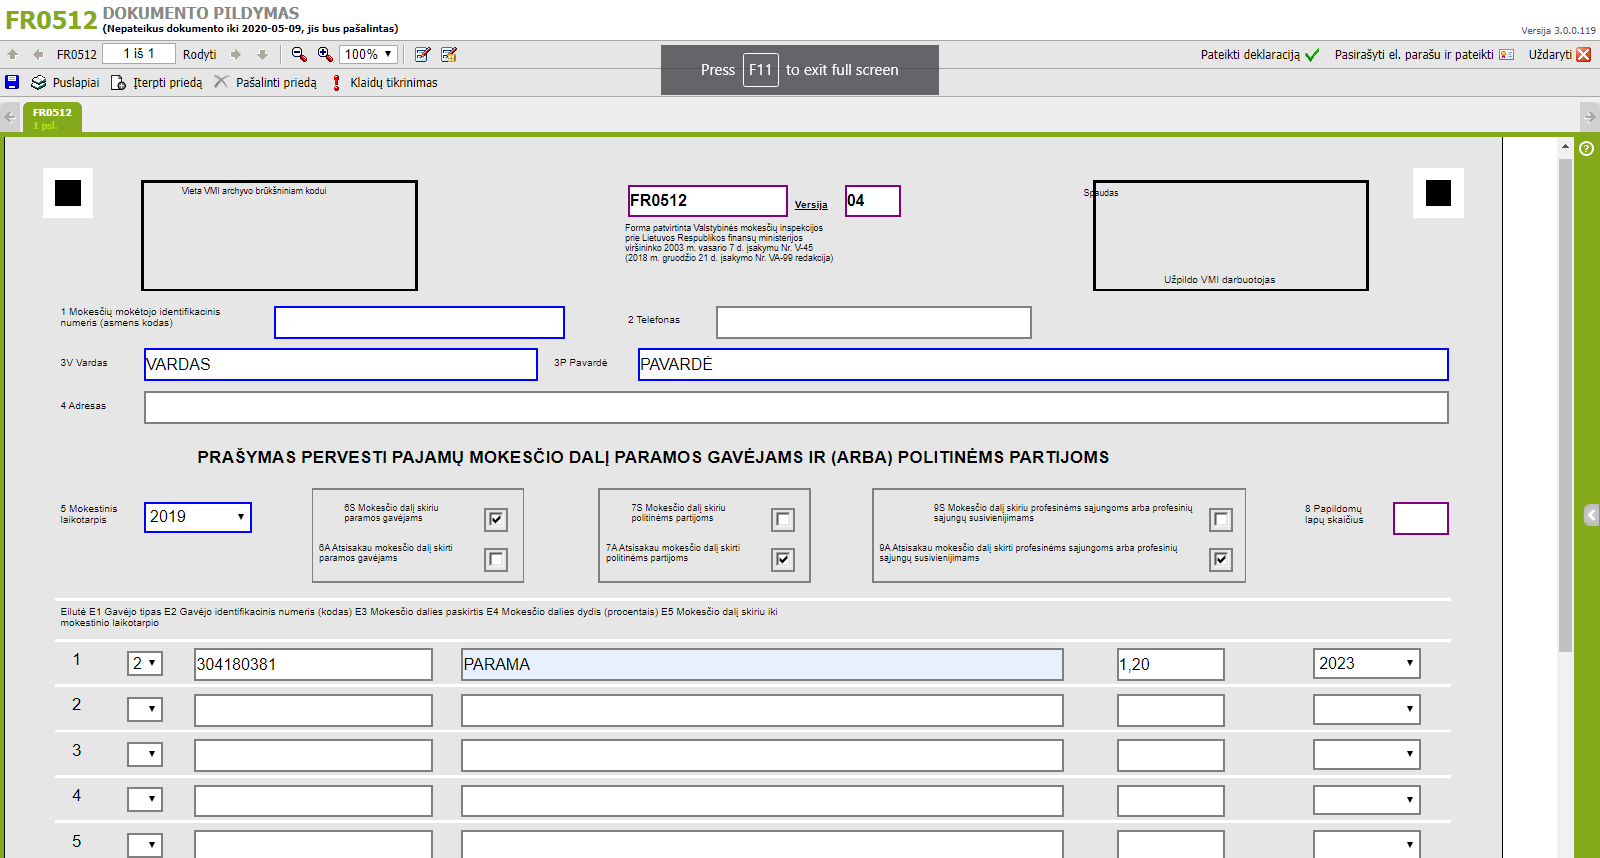Open row 4 period year dropdown
Image resolution: width=1600 pixels, height=858 pixels.
[x=1367, y=799]
